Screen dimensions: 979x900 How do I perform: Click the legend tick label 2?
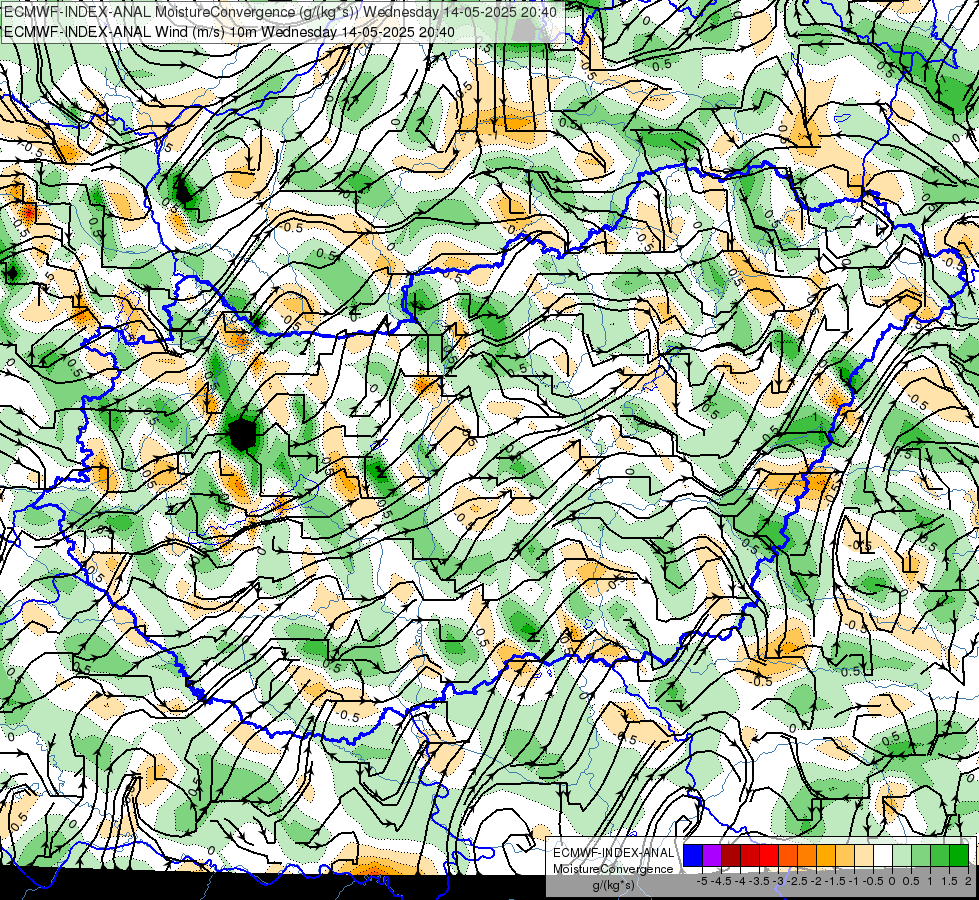click(968, 881)
